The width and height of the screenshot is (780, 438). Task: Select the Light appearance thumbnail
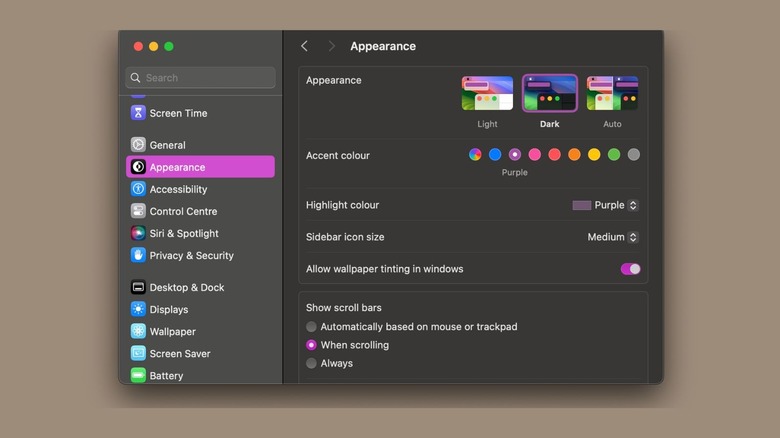pos(487,94)
